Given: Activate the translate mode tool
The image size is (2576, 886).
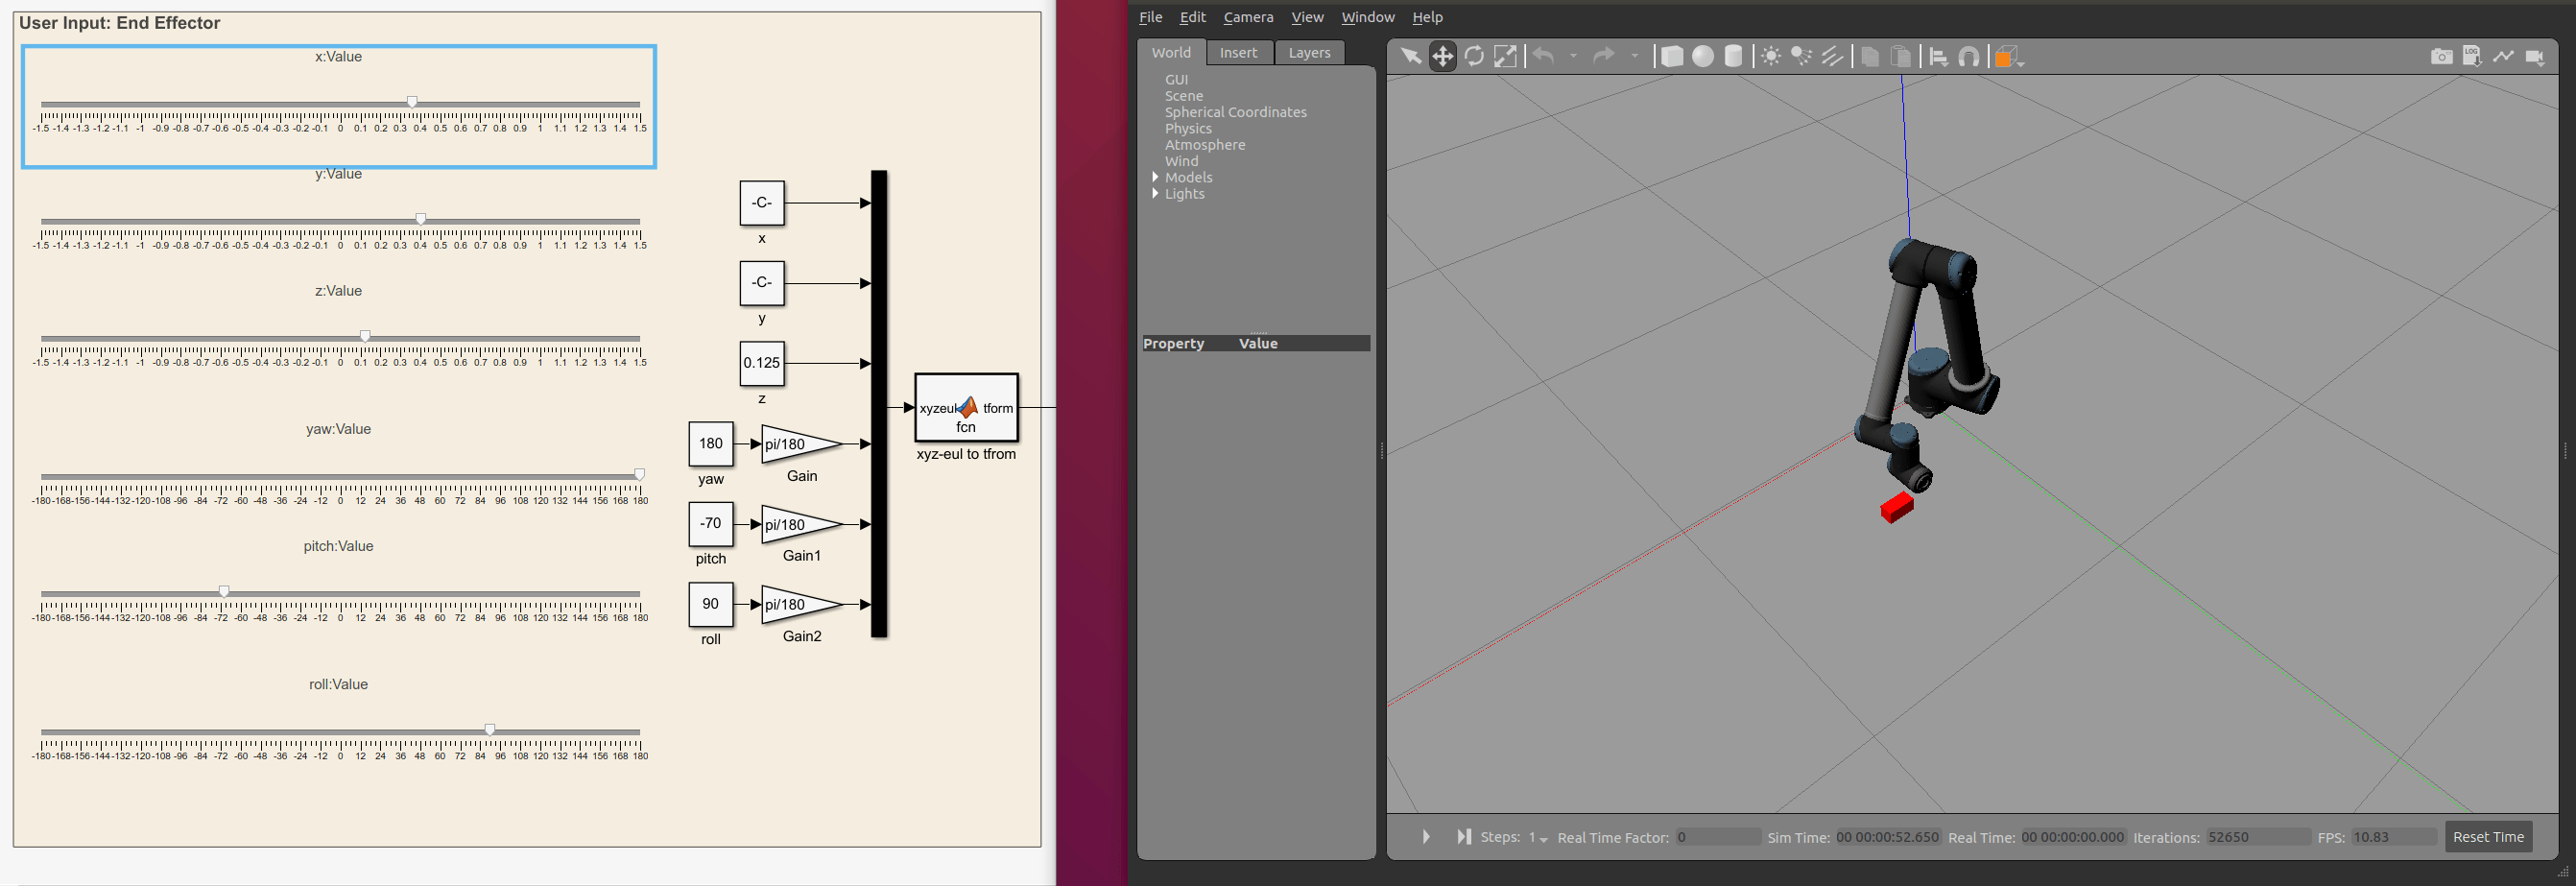Looking at the screenshot, I should point(1442,56).
